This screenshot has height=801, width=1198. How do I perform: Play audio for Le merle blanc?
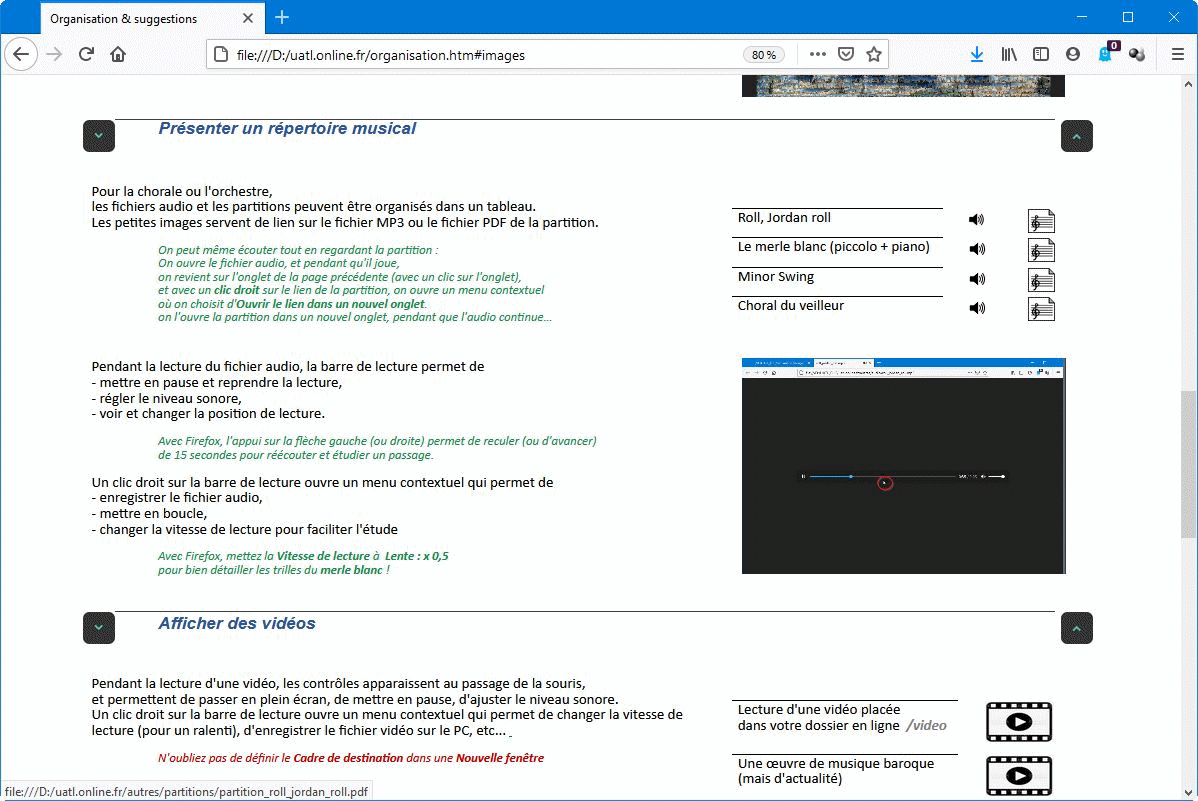pyautogui.click(x=976, y=249)
